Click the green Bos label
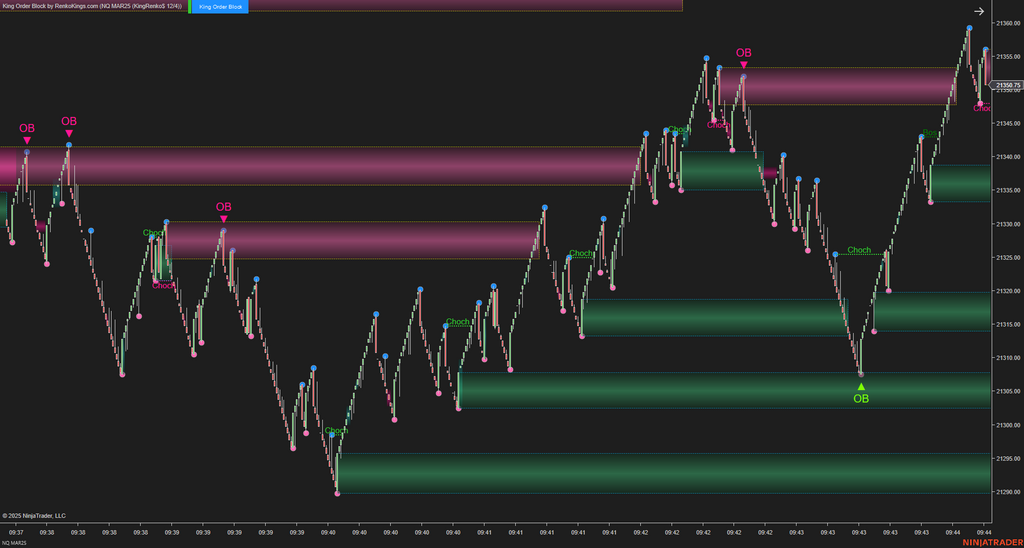Viewport: 1024px width, 548px height. [x=929, y=133]
